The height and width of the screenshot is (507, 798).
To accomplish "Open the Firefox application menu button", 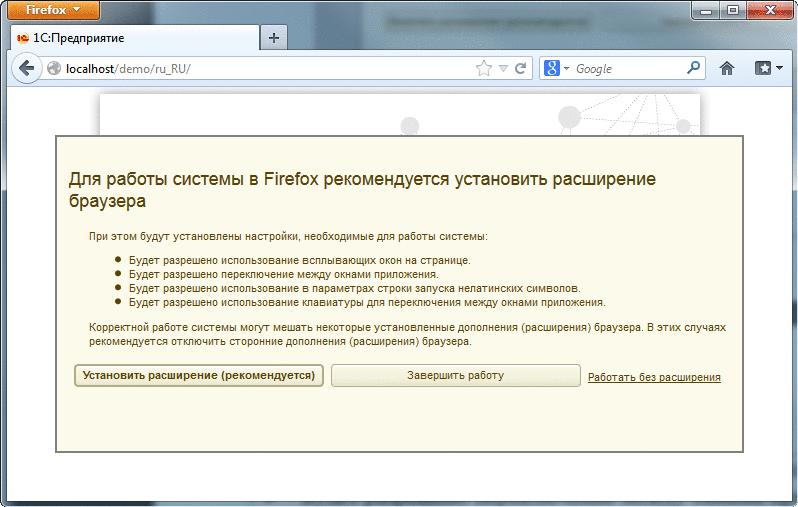I will [53, 10].
